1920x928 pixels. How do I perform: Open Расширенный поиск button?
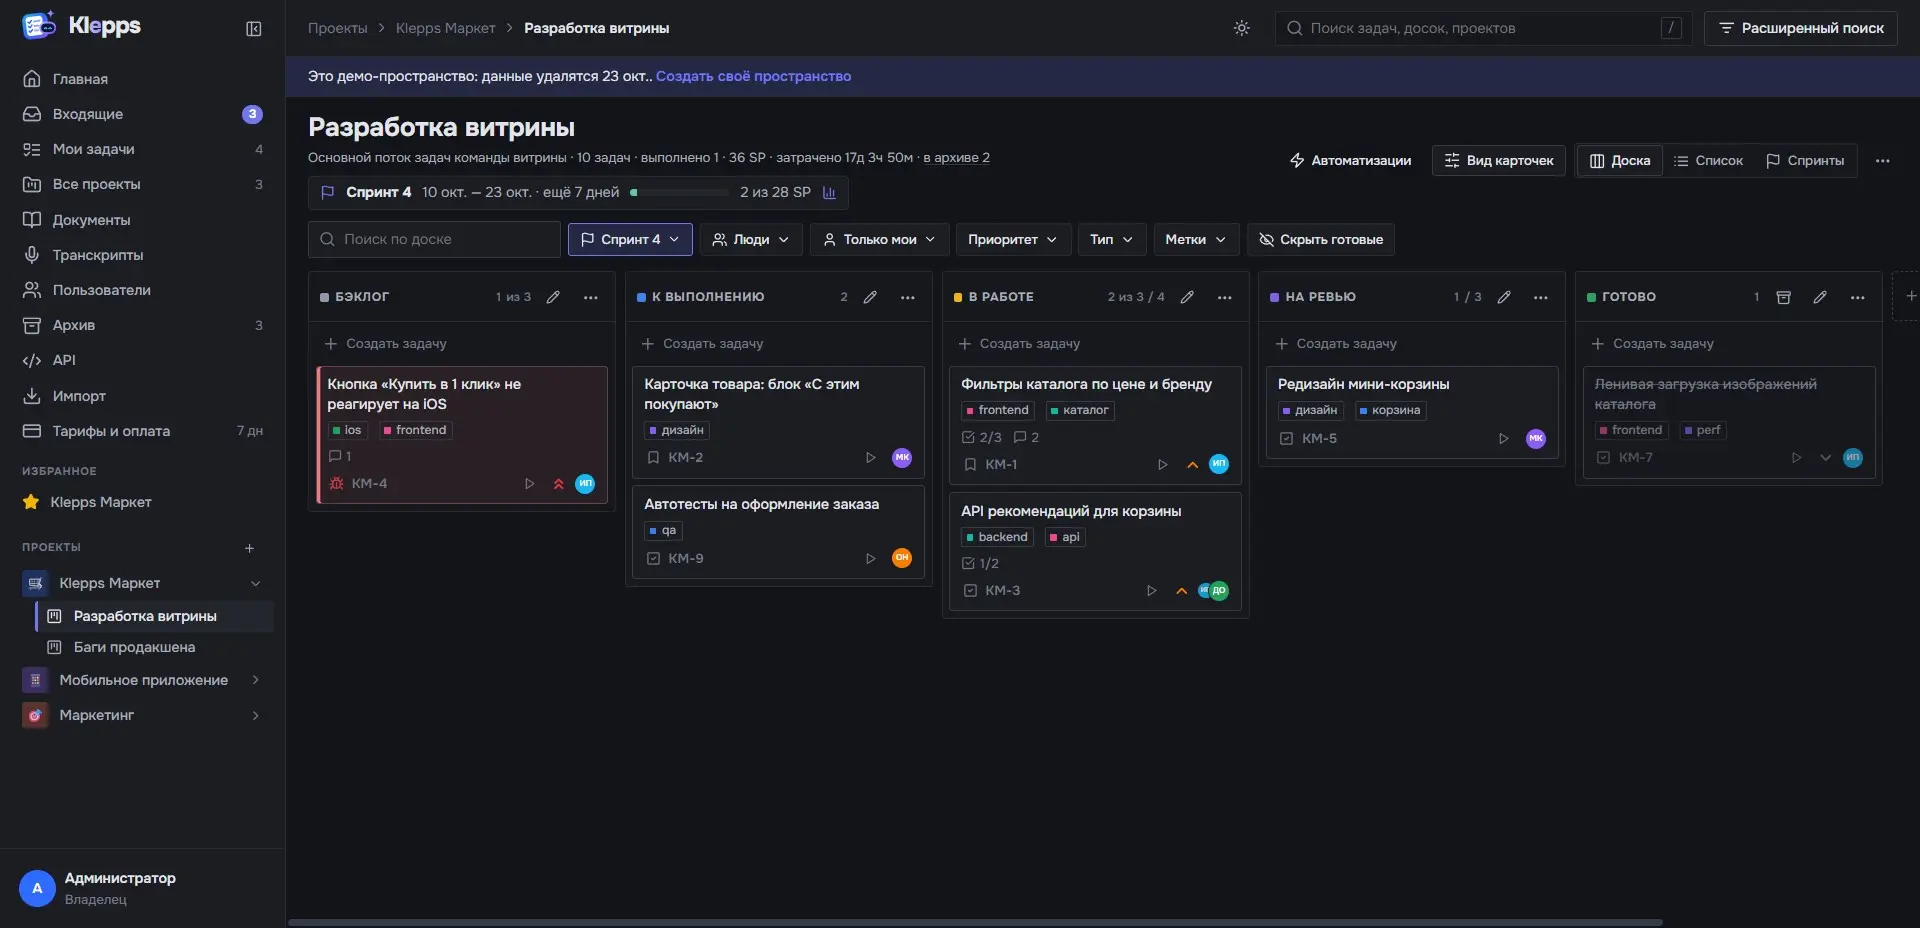tap(1801, 28)
